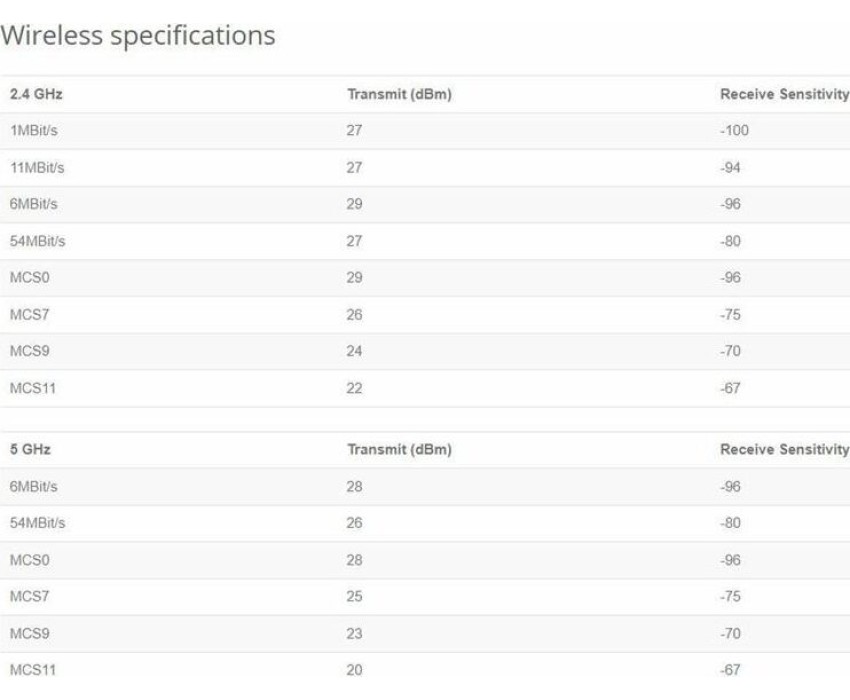Viewport: 850px width, 700px height.
Task: Select the 5 GHz column header
Action: click(x=30, y=449)
